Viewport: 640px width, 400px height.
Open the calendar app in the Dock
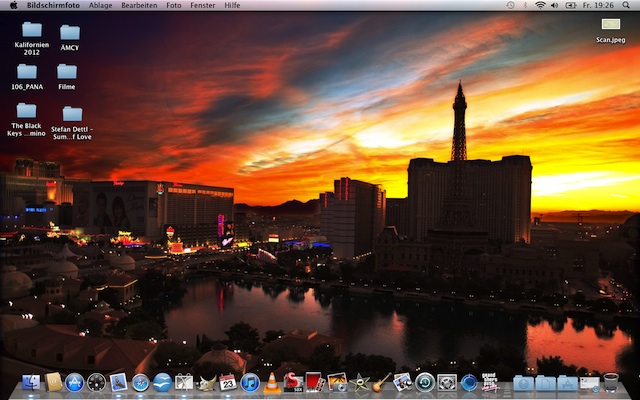coord(228,382)
